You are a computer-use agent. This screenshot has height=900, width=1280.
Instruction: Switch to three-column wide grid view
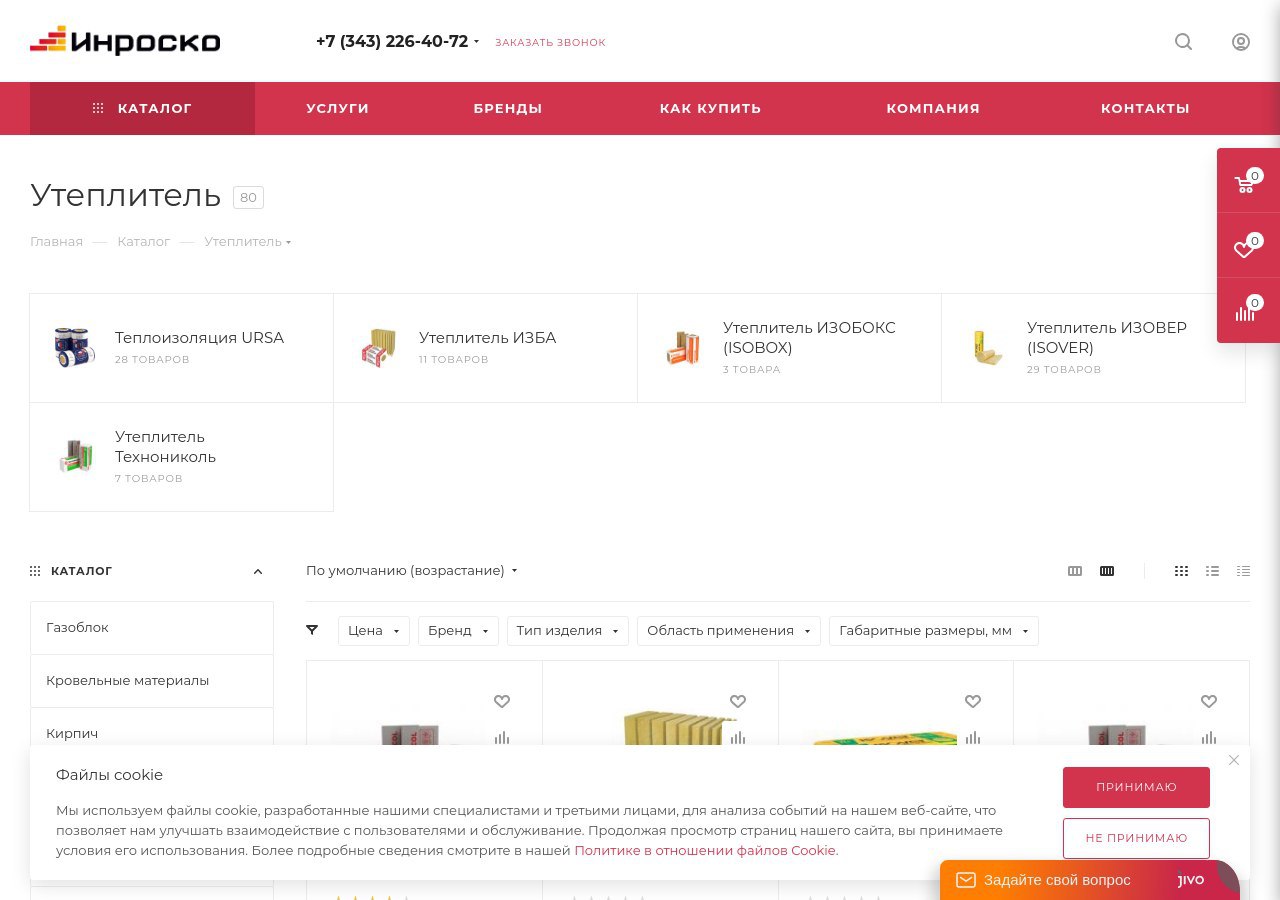pyautogui.click(x=1075, y=571)
